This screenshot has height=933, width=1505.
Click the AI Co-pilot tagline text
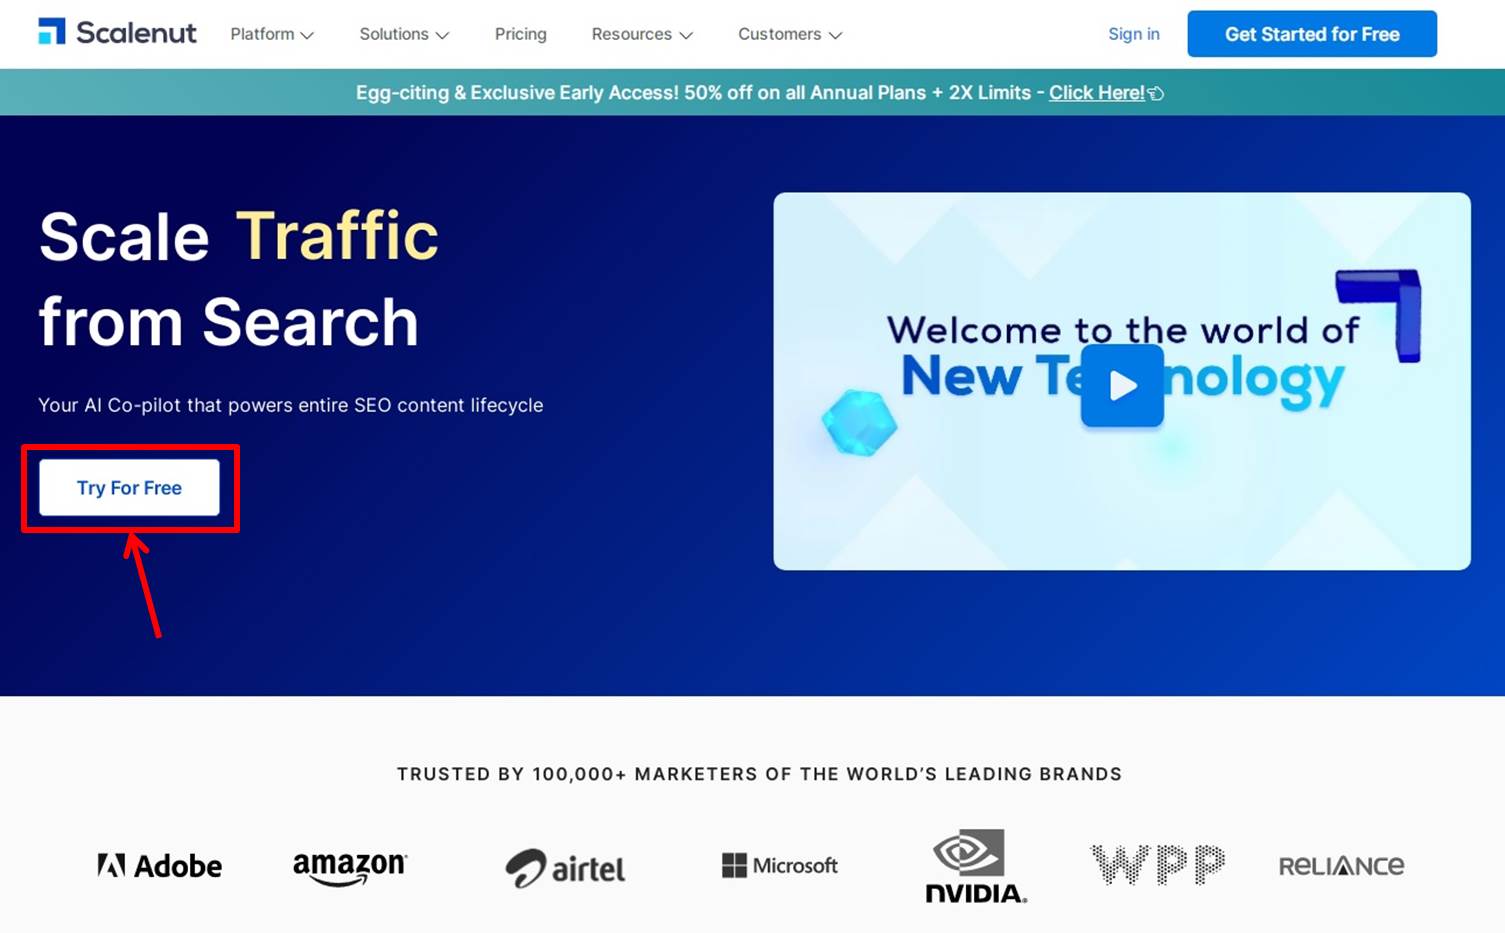(x=291, y=405)
